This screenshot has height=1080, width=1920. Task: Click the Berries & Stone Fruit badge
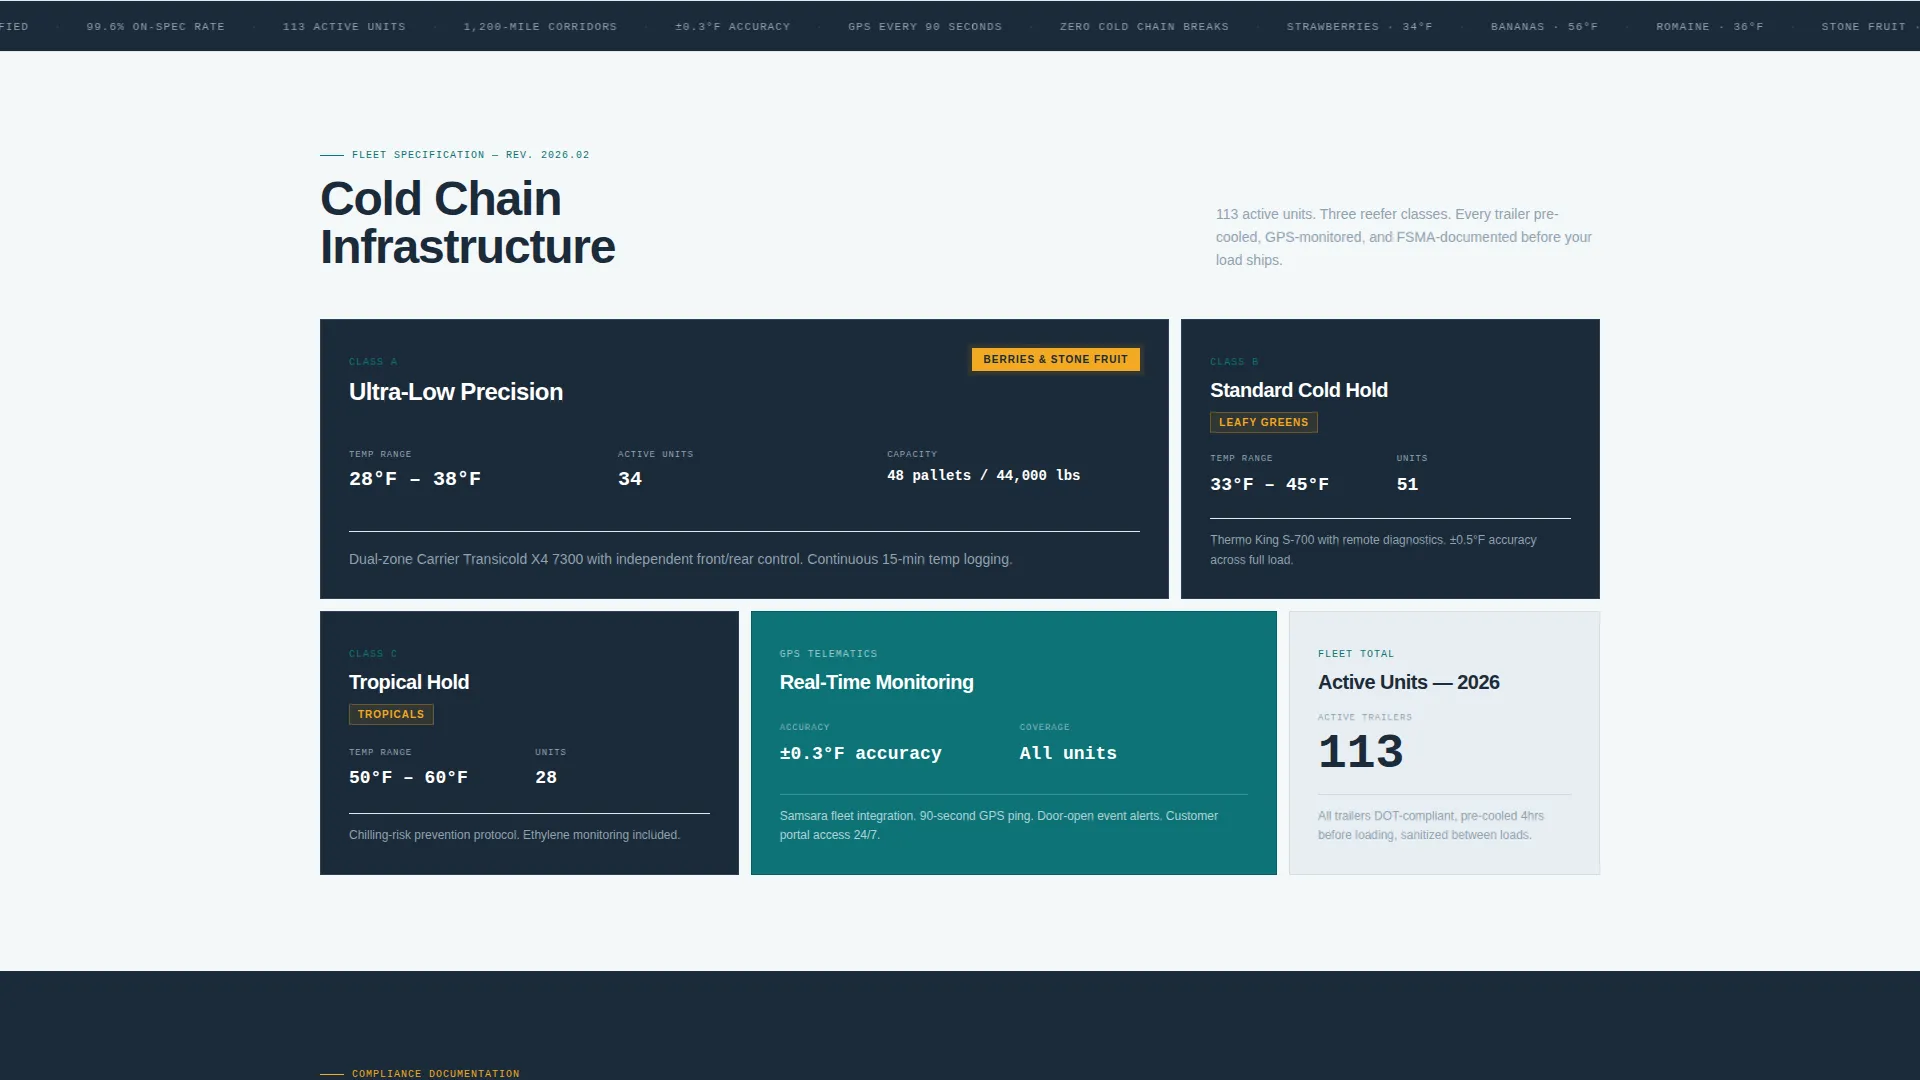tap(1055, 359)
